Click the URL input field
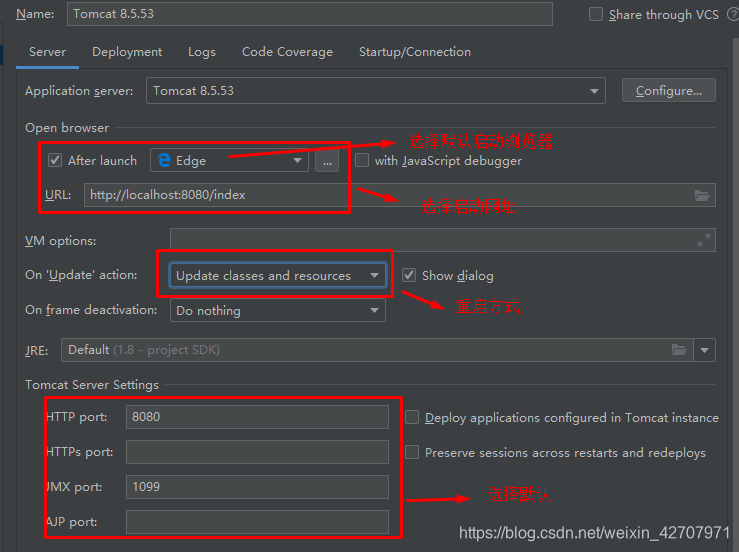Viewport: 739px width, 552px height. (x=400, y=195)
